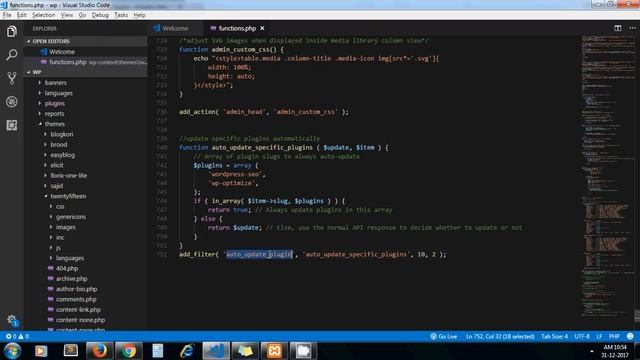The image size is (640, 360).
Task: Open Sublime Text from taskbar
Action: click(71, 351)
